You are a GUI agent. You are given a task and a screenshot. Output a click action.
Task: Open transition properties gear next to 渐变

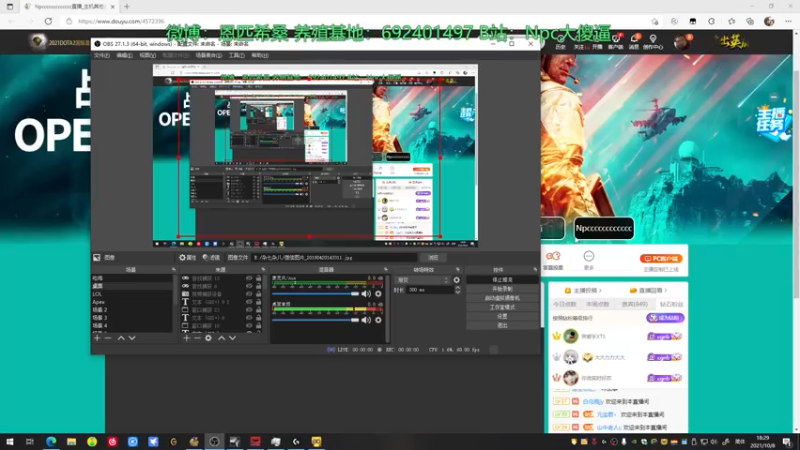(x=457, y=280)
